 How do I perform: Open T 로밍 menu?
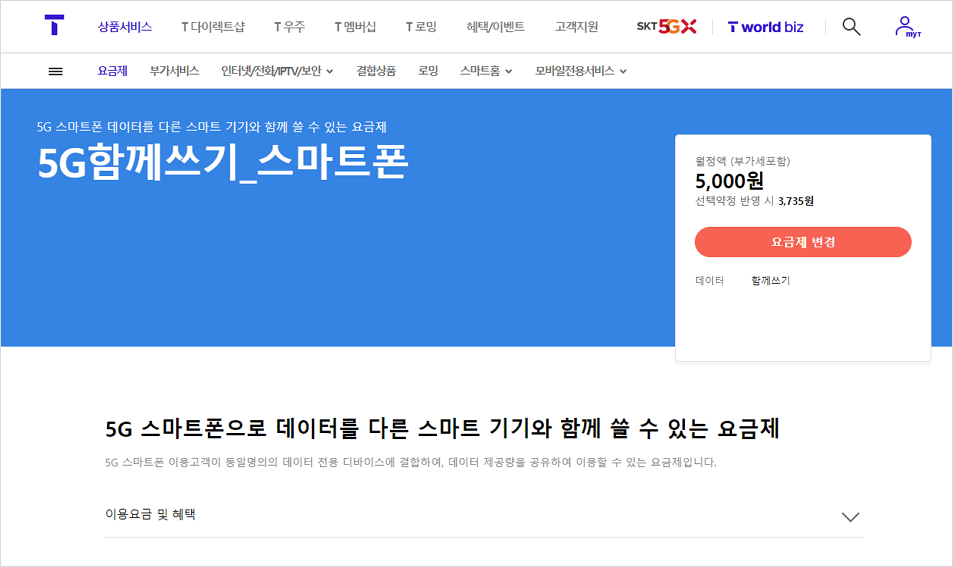[x=421, y=27]
